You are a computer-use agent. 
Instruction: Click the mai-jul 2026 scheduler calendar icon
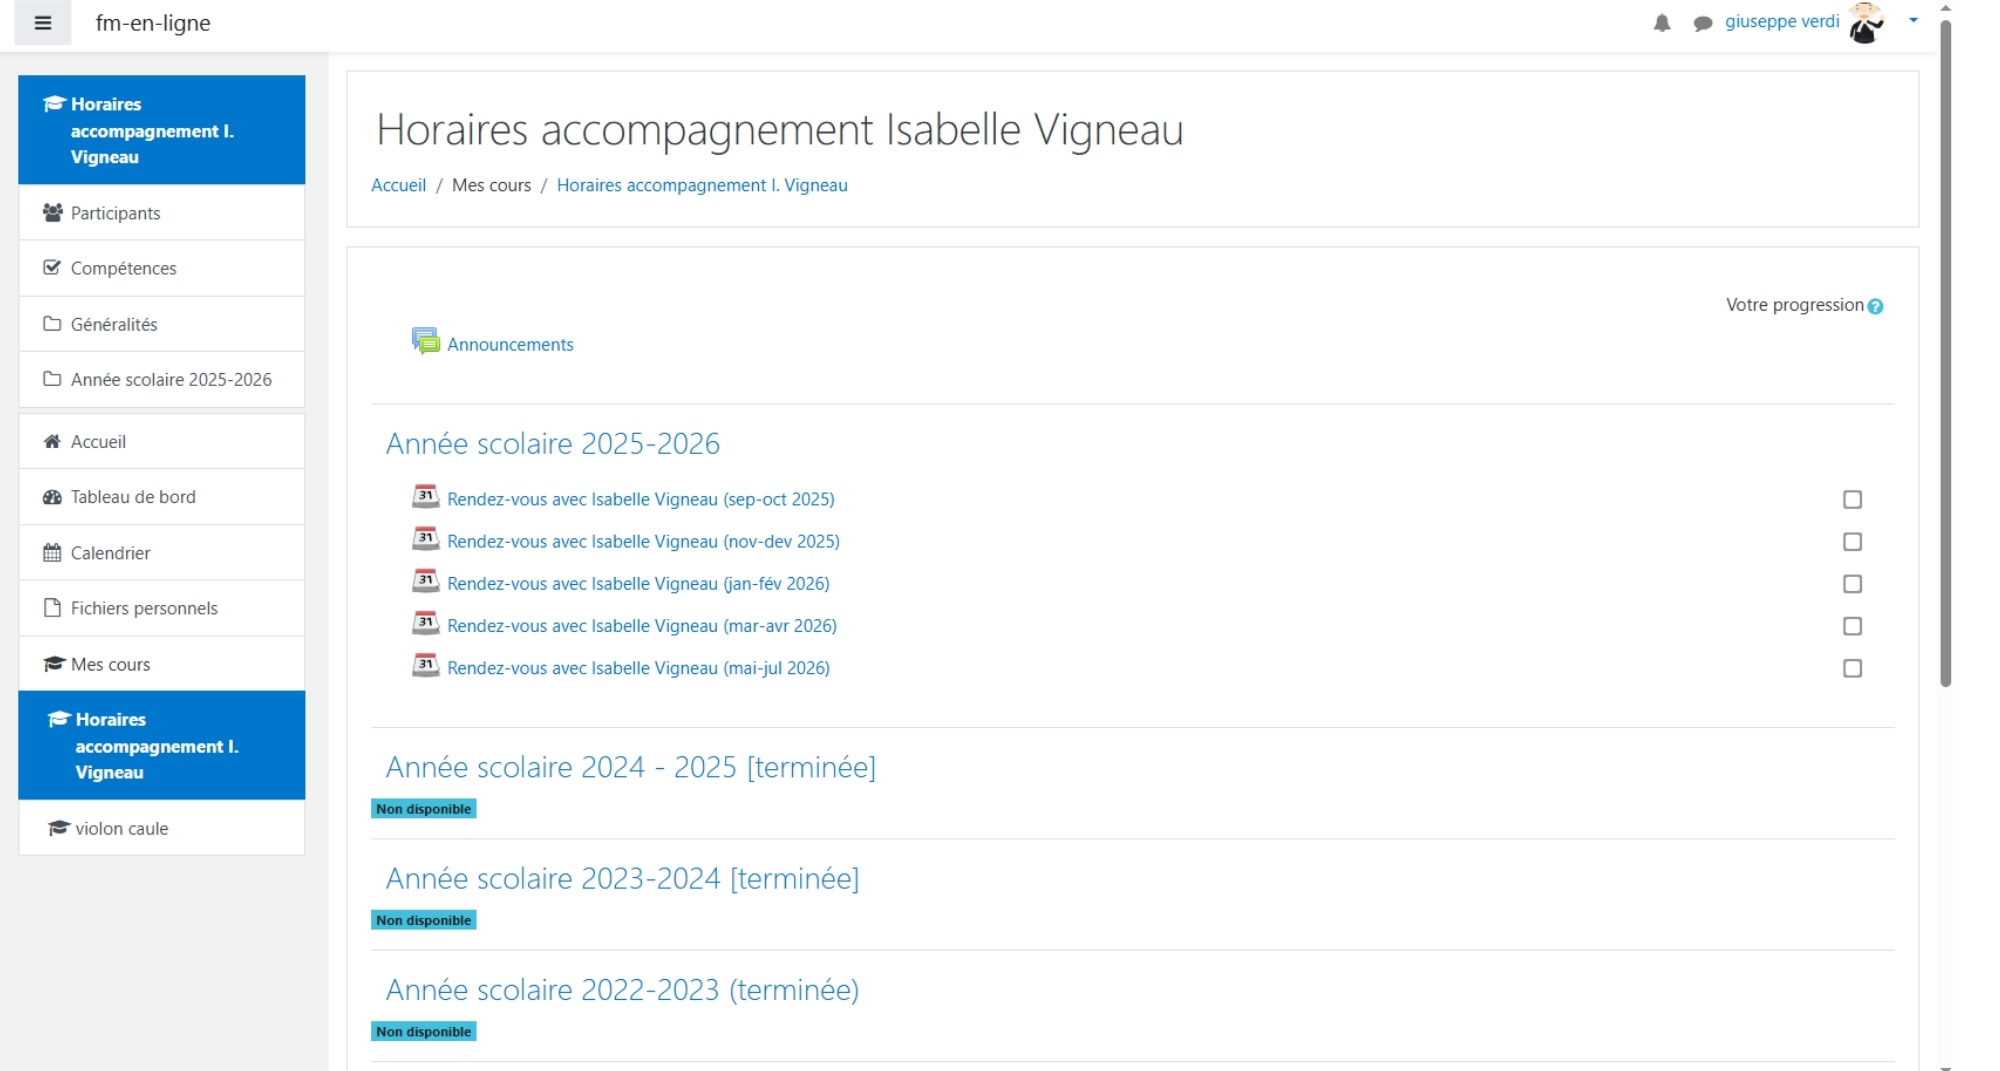[426, 666]
